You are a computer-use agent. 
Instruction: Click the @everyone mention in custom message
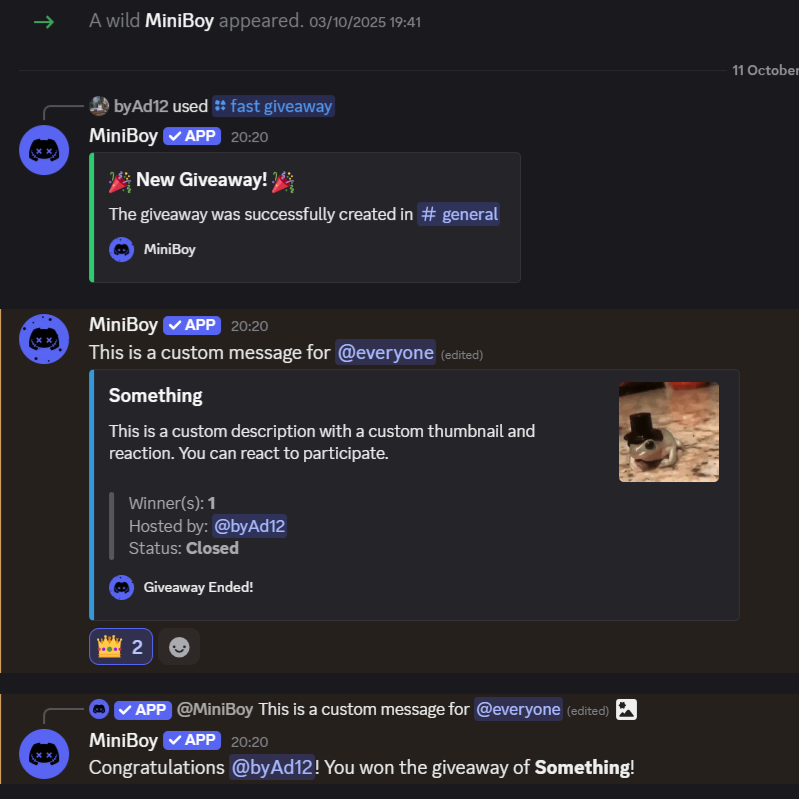pyautogui.click(x=385, y=352)
